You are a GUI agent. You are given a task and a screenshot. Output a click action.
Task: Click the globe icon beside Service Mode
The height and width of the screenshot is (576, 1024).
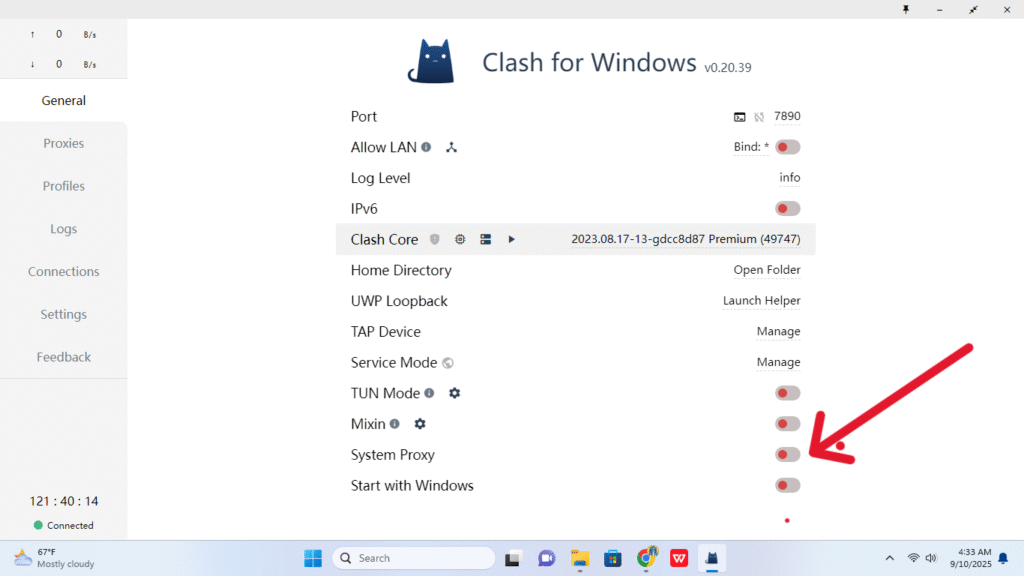coord(448,363)
